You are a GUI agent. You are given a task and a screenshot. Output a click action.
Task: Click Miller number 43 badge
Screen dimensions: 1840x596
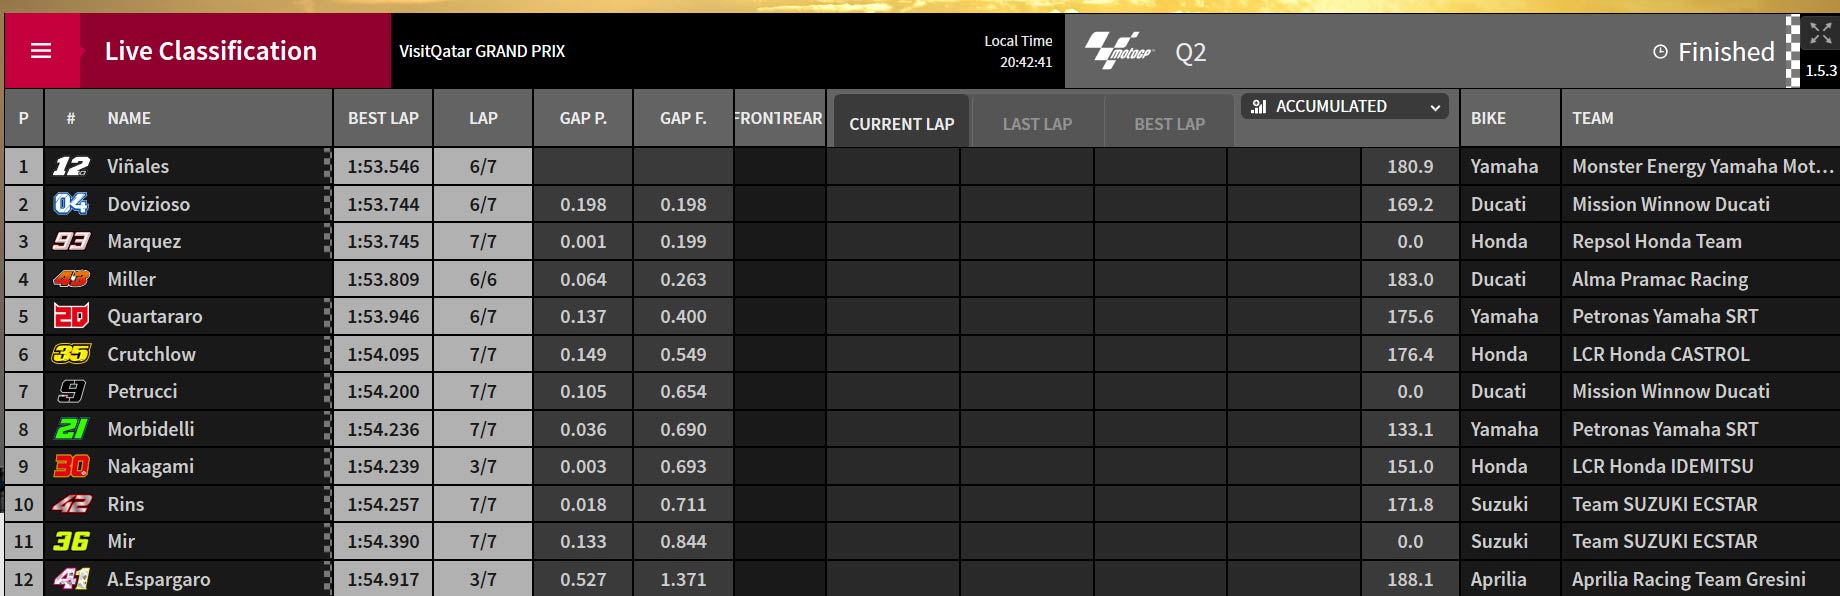(71, 279)
